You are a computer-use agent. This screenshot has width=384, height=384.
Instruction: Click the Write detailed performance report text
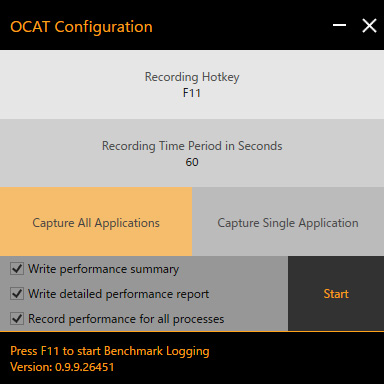click(x=118, y=294)
